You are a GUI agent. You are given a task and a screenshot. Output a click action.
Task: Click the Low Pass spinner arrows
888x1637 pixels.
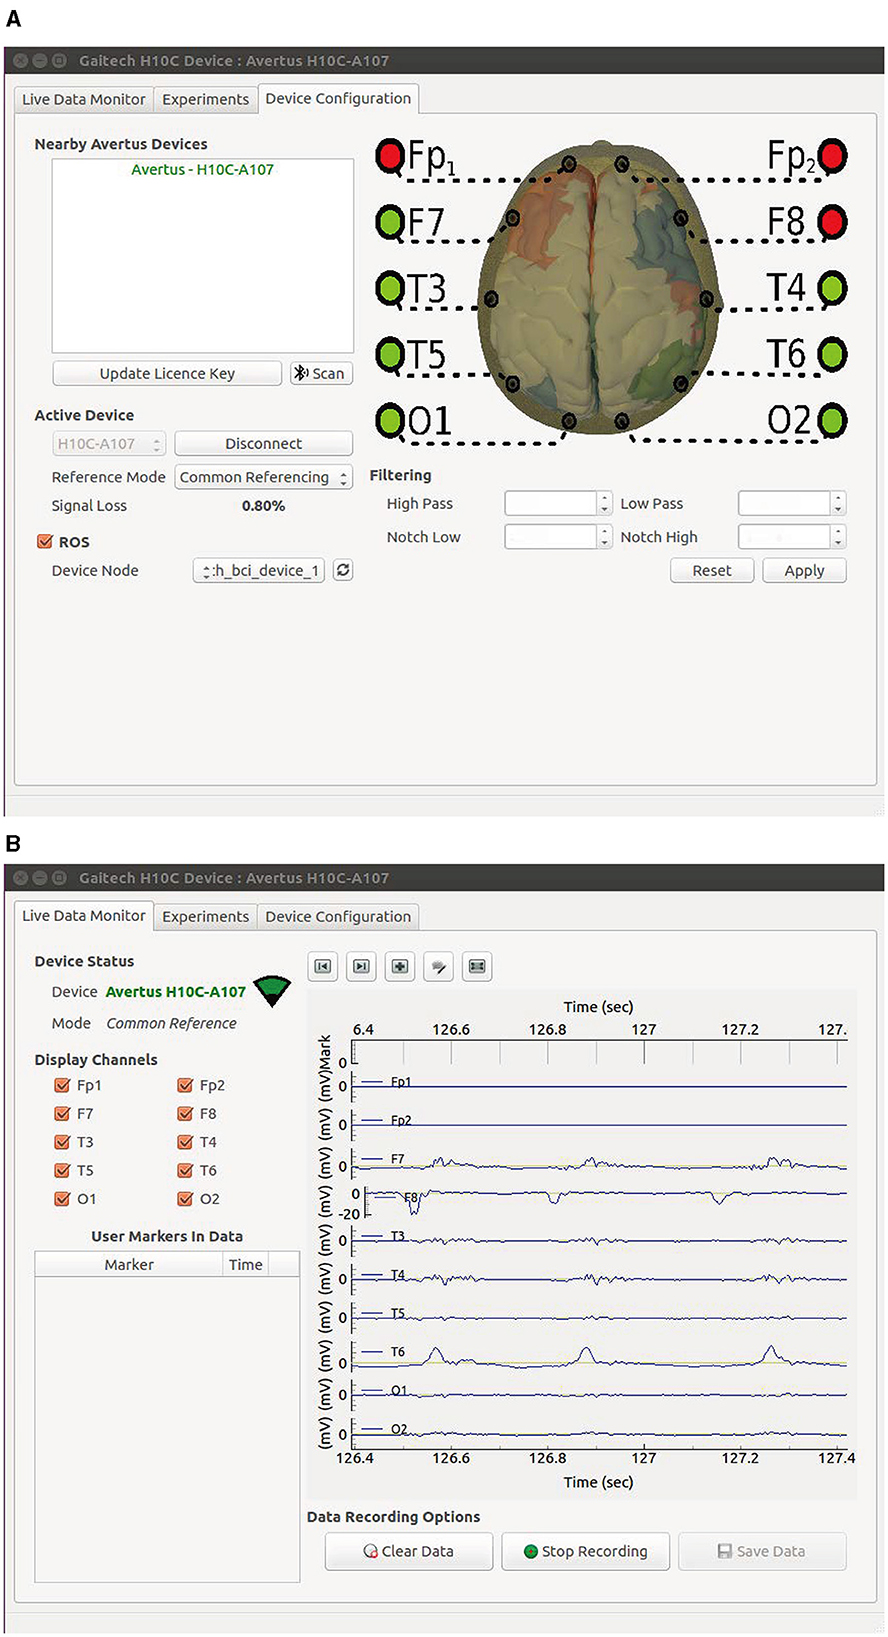pyautogui.click(x=838, y=503)
